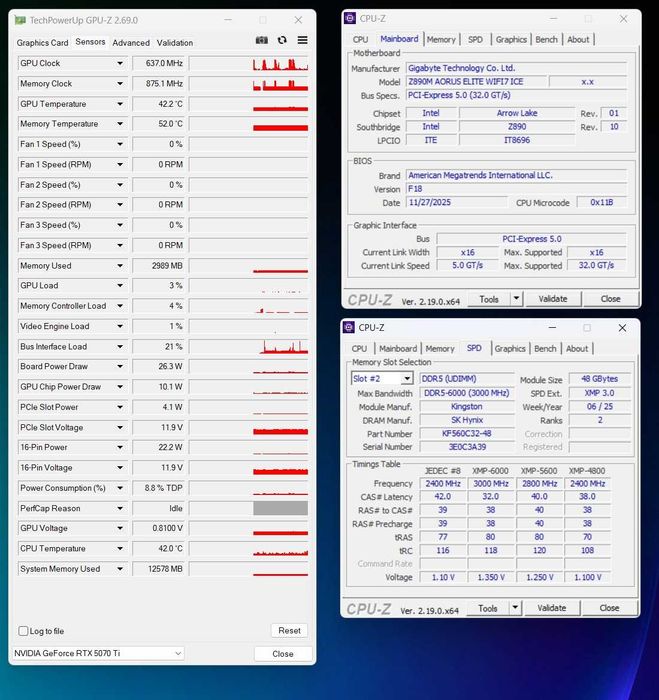The image size is (659, 700).
Task: Click the CPU-Z Mainboard window app icon
Action: click(x=350, y=18)
